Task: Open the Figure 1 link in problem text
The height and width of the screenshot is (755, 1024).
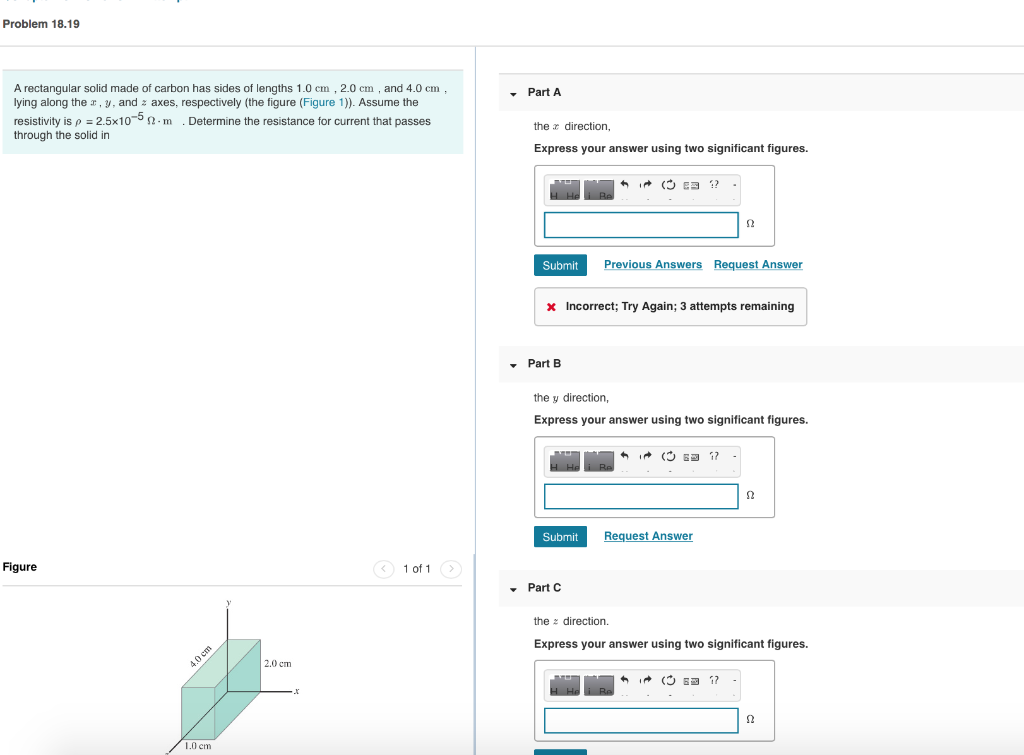Action: click(323, 103)
